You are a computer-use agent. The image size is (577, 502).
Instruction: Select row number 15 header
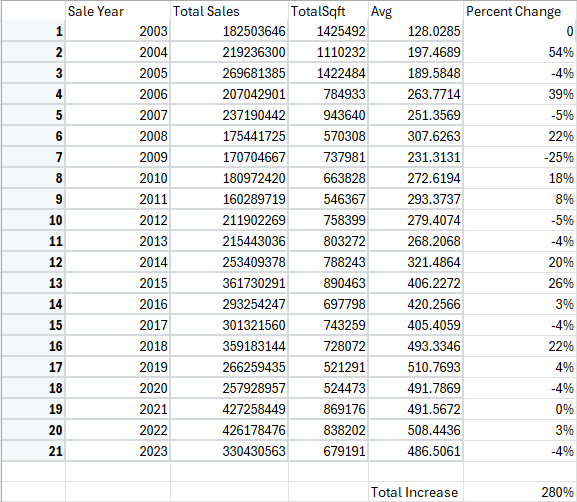pos(33,325)
